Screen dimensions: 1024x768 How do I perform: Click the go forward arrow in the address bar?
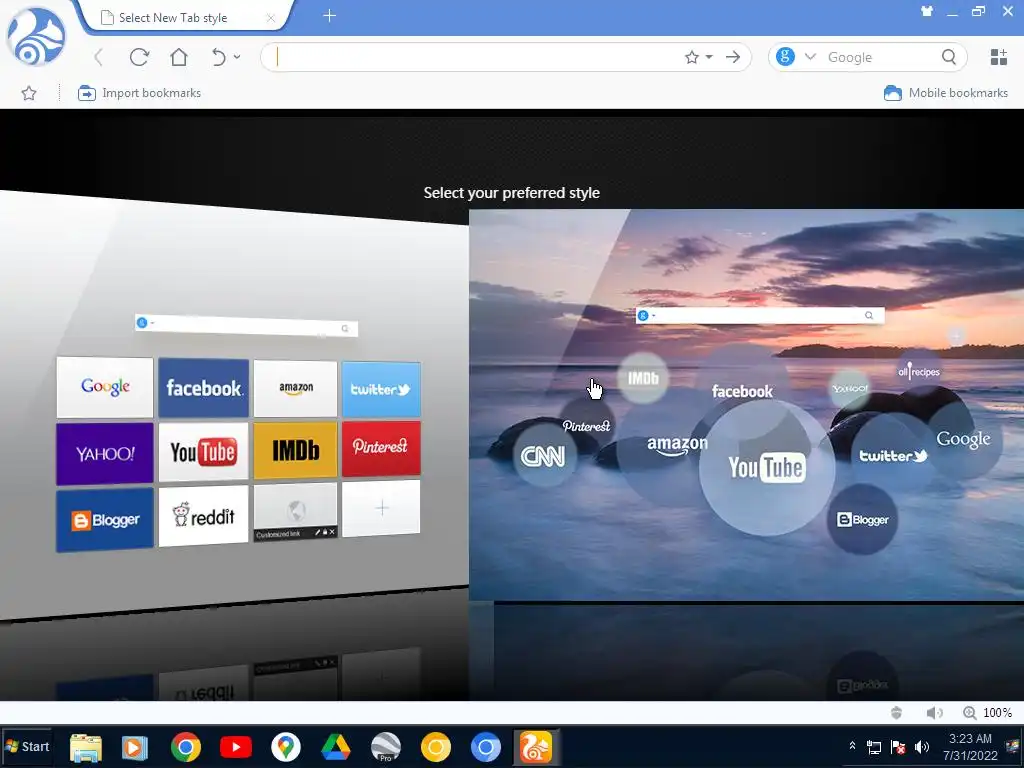(x=733, y=57)
